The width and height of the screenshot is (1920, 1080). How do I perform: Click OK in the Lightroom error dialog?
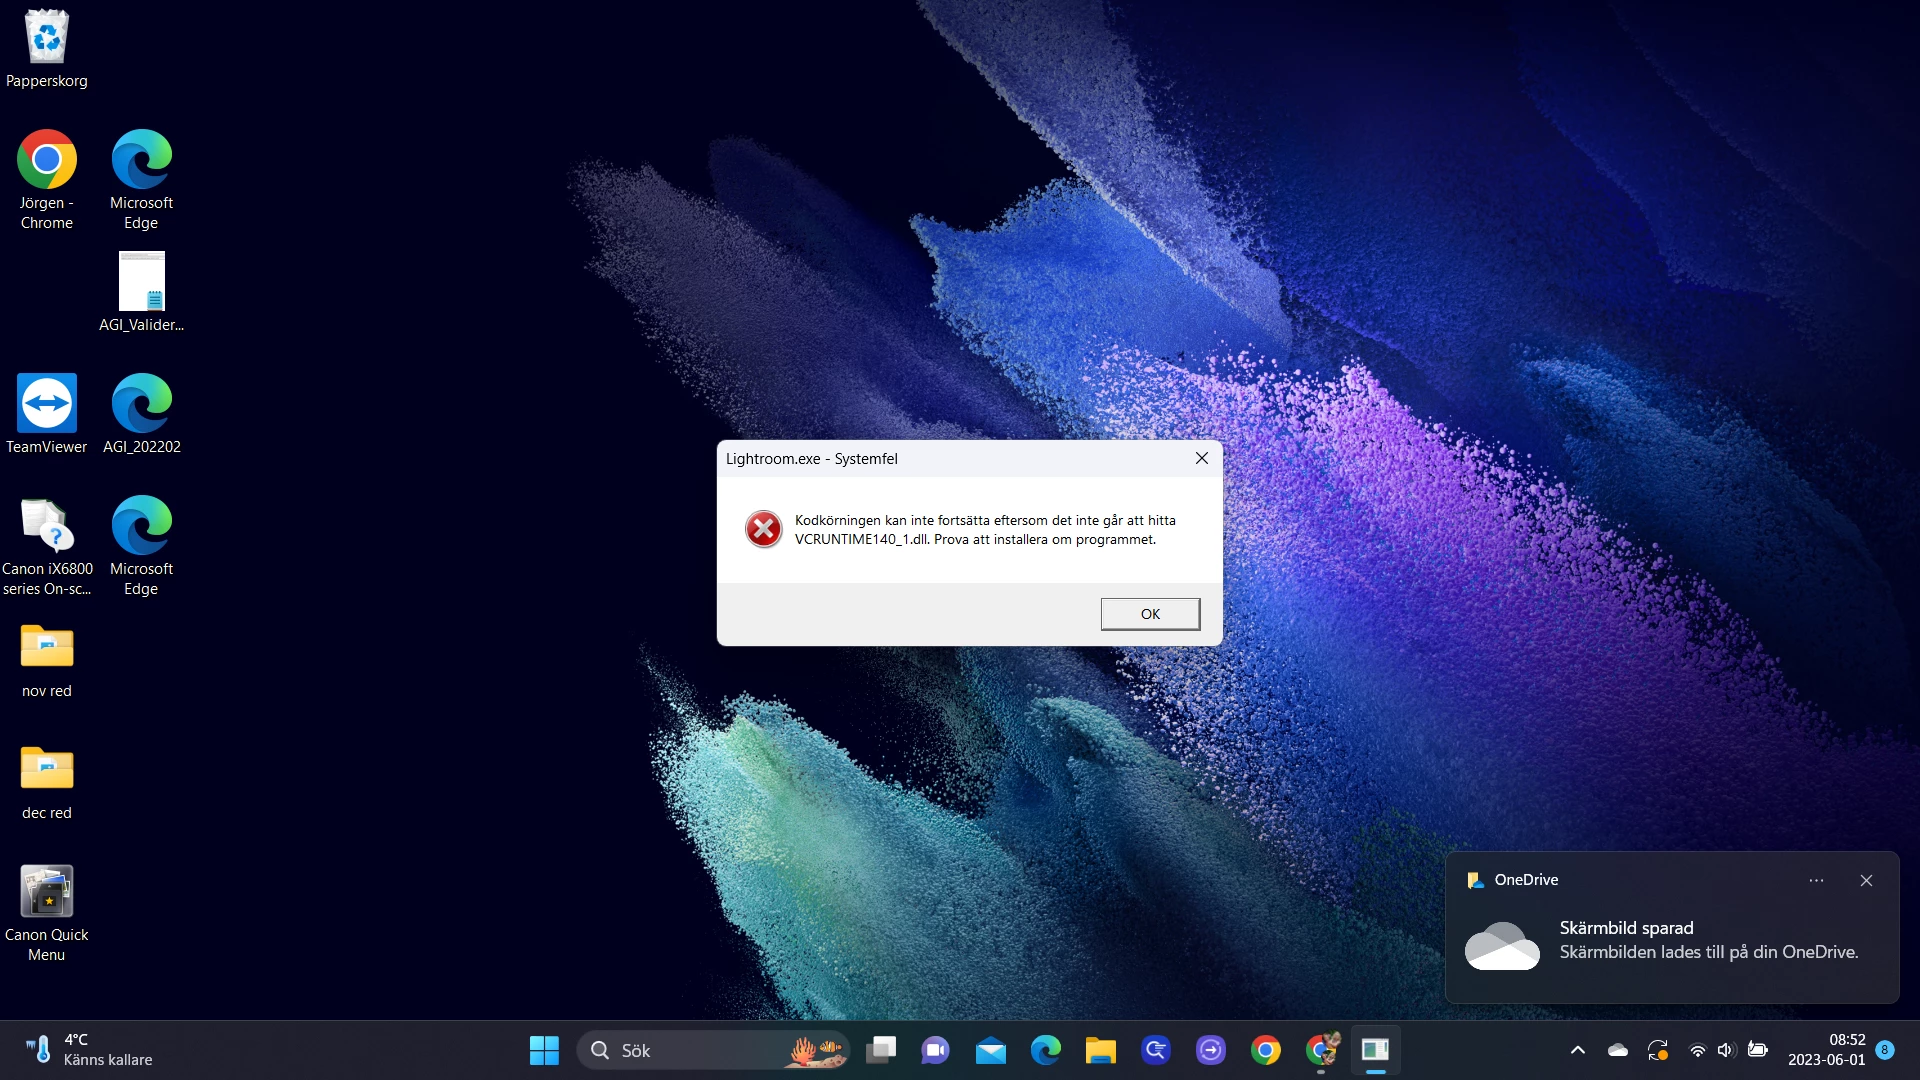(x=1150, y=614)
